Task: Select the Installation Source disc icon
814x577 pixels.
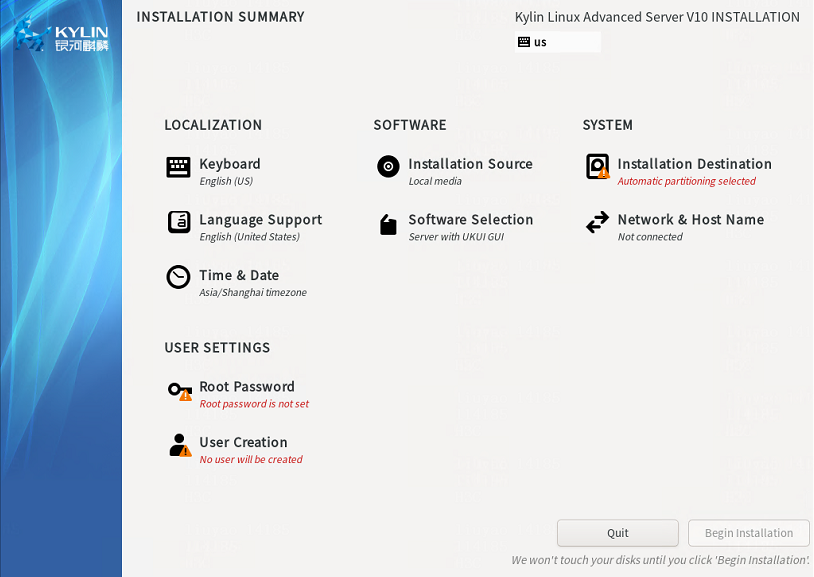Action: point(388,167)
